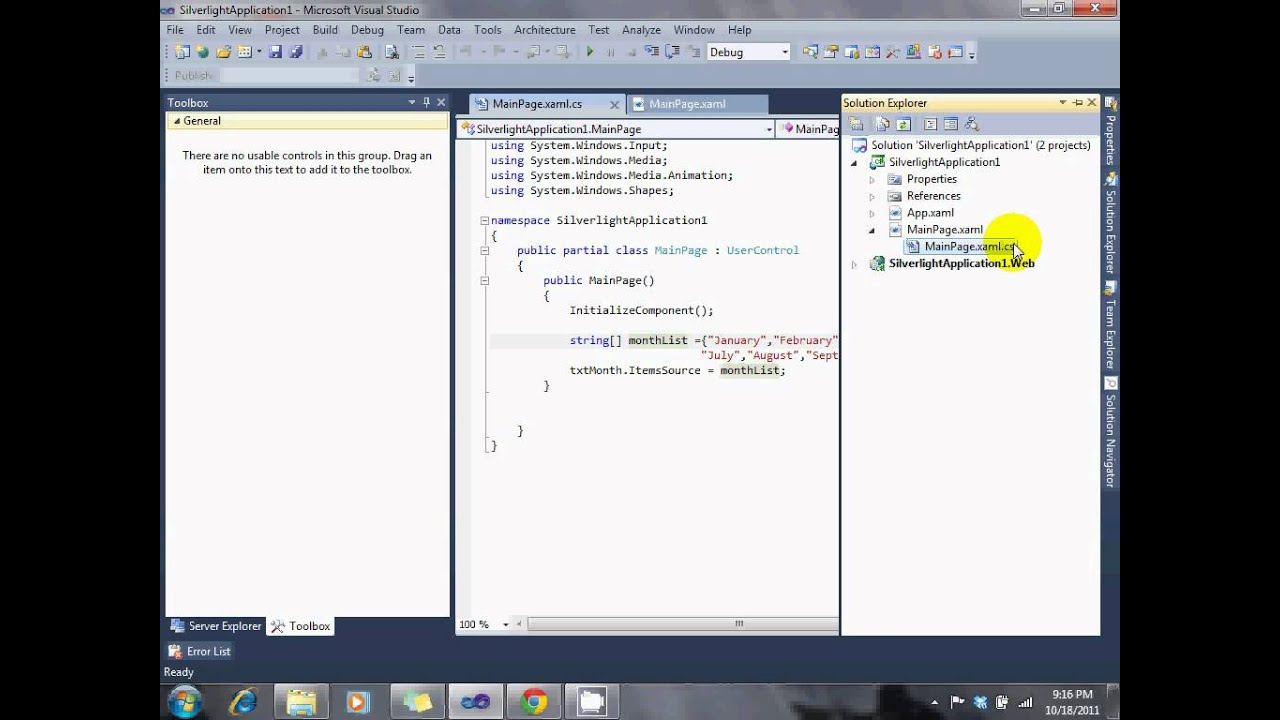Open the Build menu
Viewport: 1280px width, 720px height.
325,30
